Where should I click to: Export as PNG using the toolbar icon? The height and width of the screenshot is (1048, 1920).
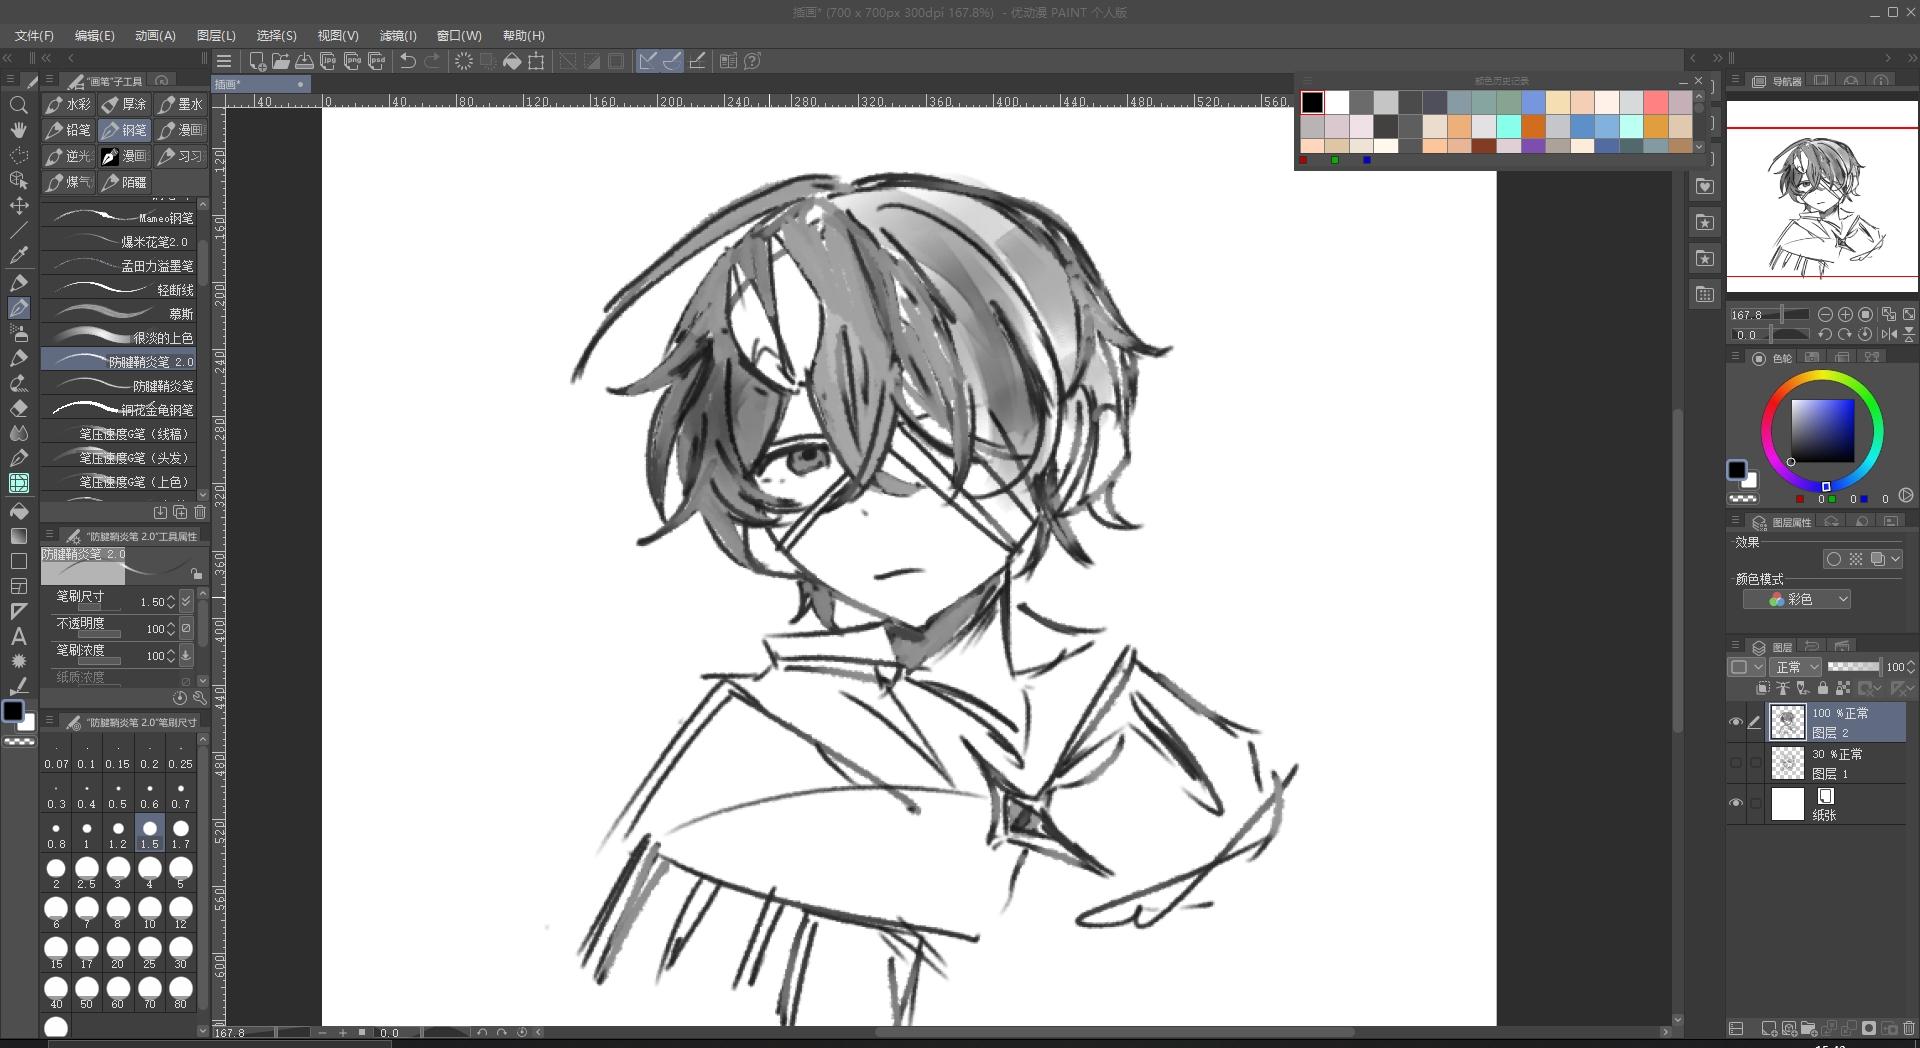[353, 61]
